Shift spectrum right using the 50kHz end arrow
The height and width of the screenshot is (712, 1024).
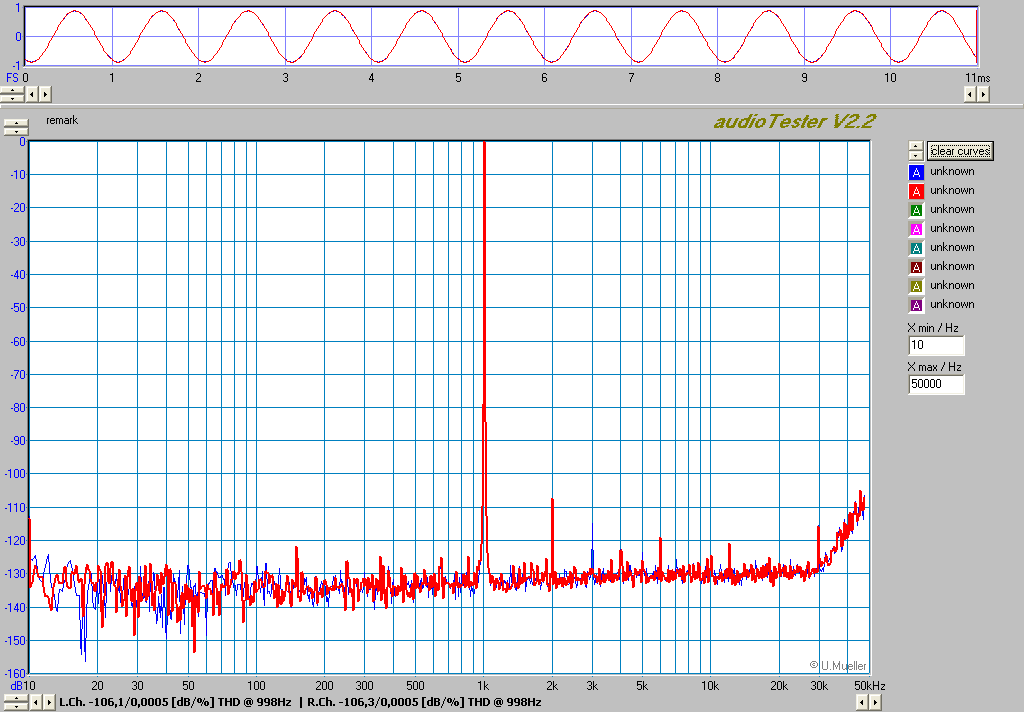tap(876, 703)
